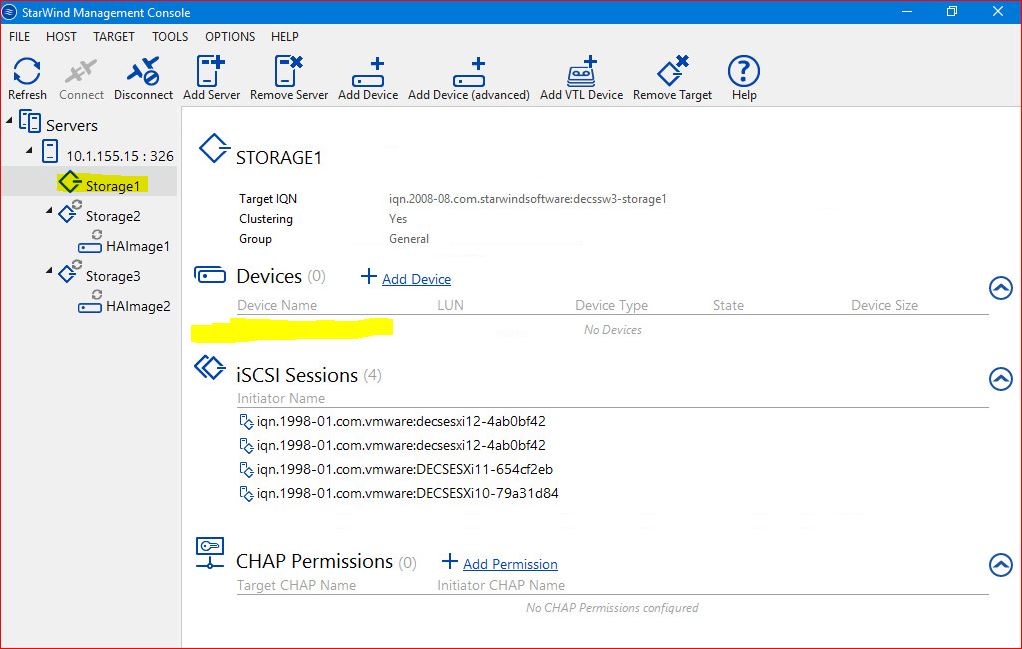Click the plus icon beside Add Permission
The width and height of the screenshot is (1022, 649).
[x=450, y=561]
